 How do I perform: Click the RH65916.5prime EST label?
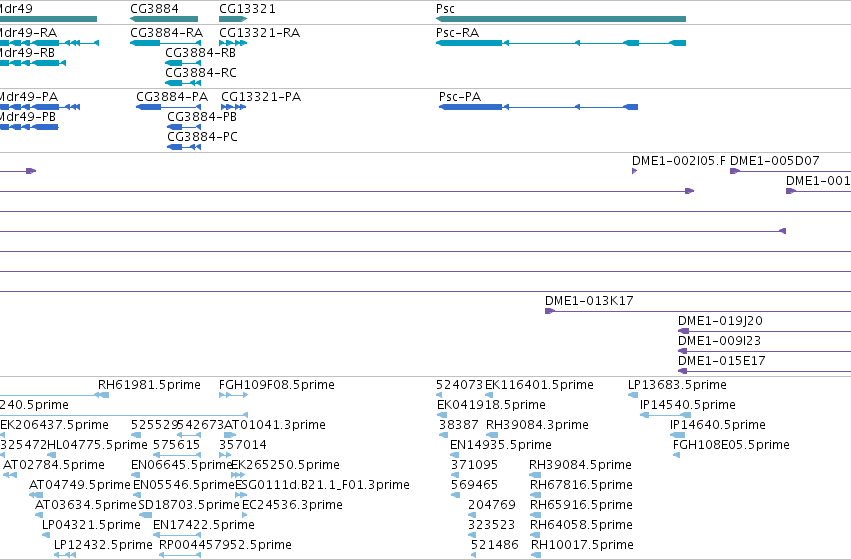pyautogui.click(x=581, y=505)
